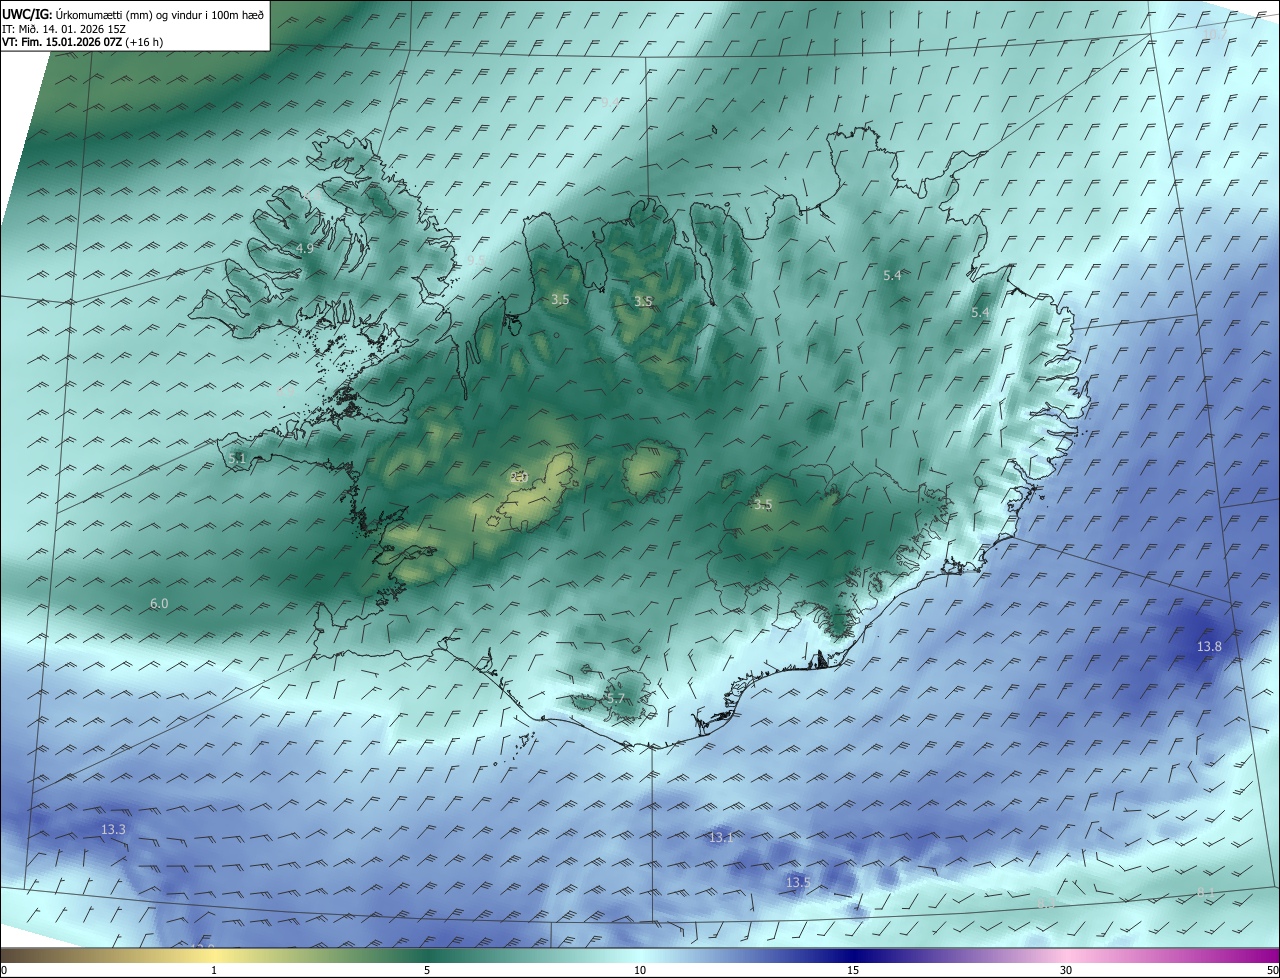Click the 4.9 value label in the Westfjords

305,248
